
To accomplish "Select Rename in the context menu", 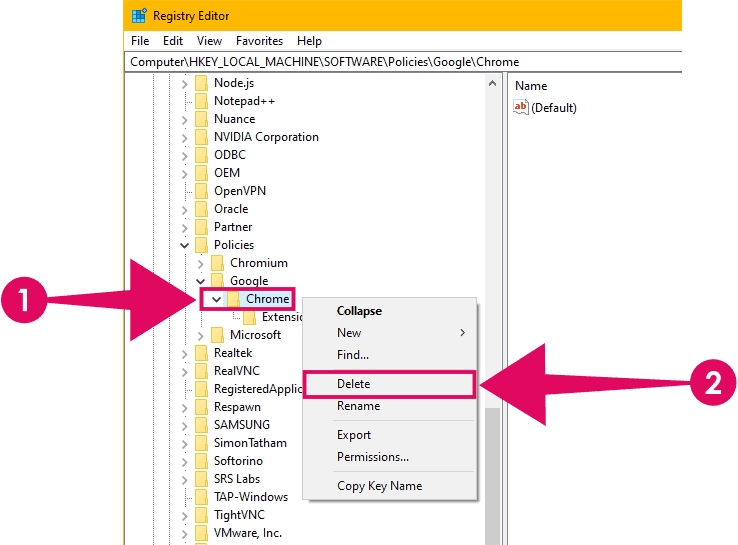I will (x=389, y=406).
